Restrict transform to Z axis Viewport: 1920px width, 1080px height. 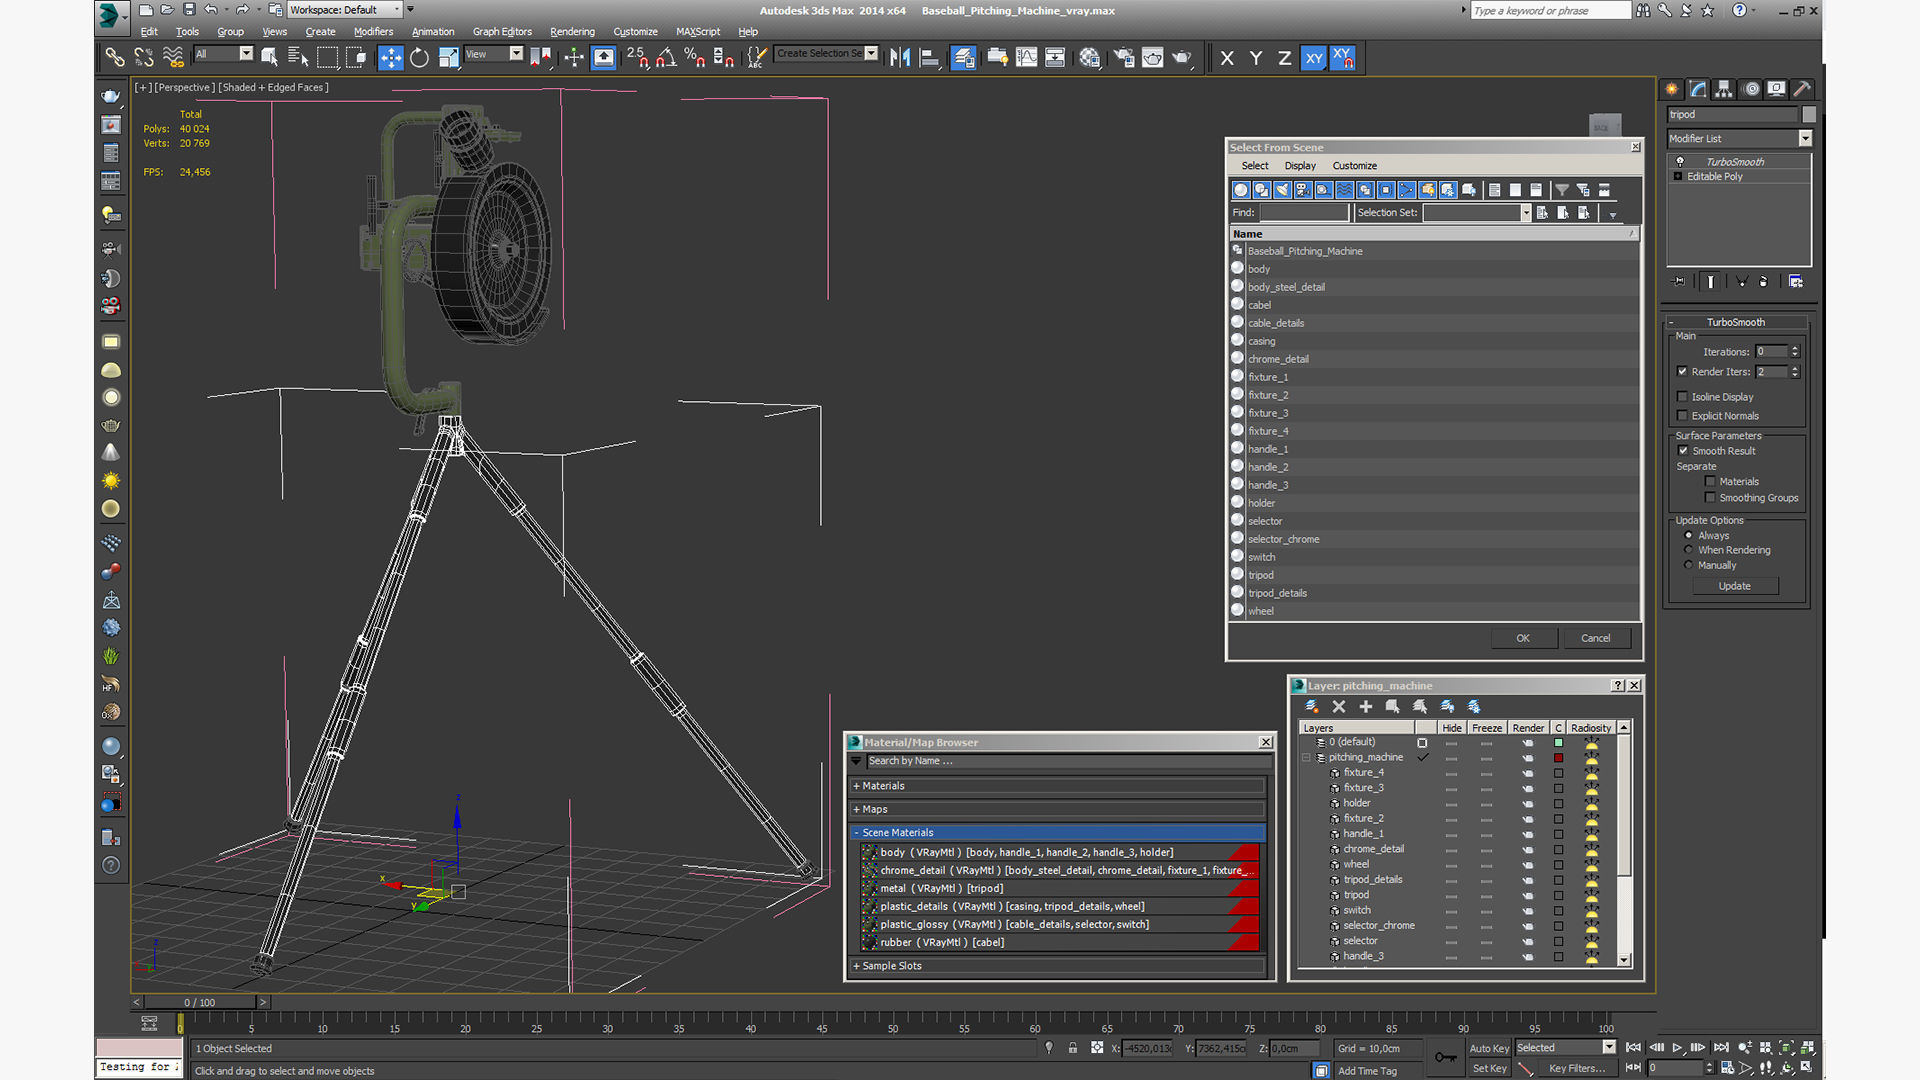pyautogui.click(x=1284, y=58)
